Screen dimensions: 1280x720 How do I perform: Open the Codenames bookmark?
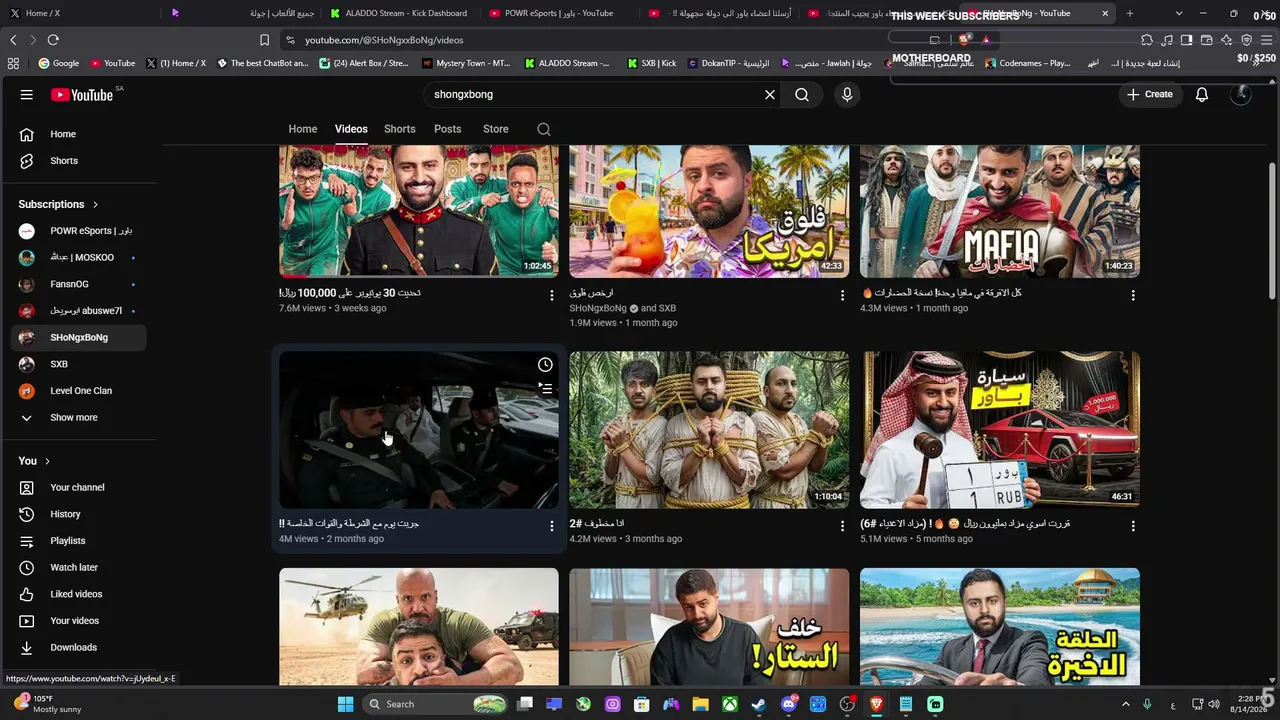click(x=1027, y=63)
